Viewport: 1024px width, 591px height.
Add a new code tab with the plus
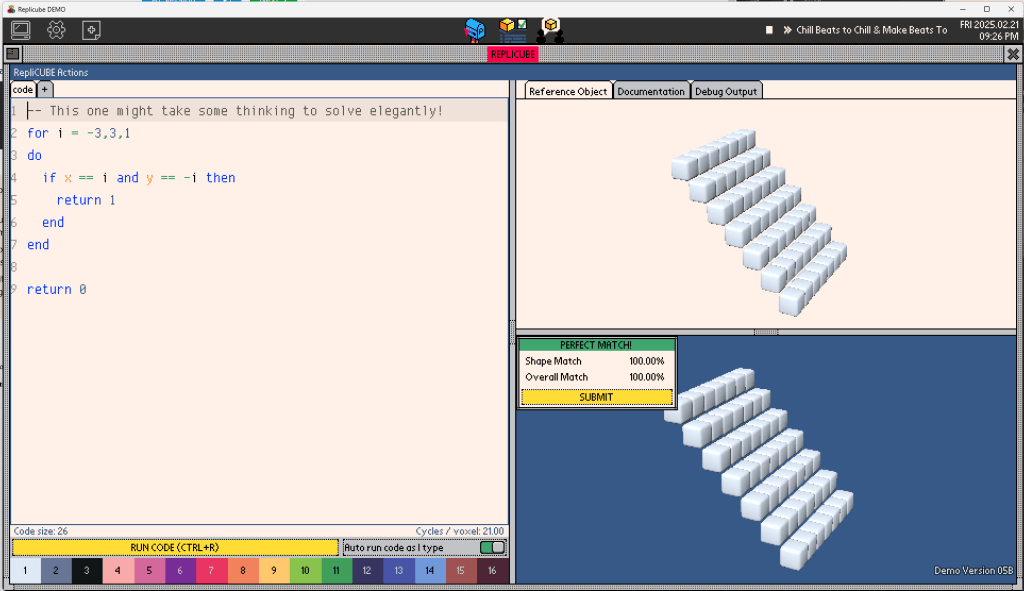(x=44, y=90)
